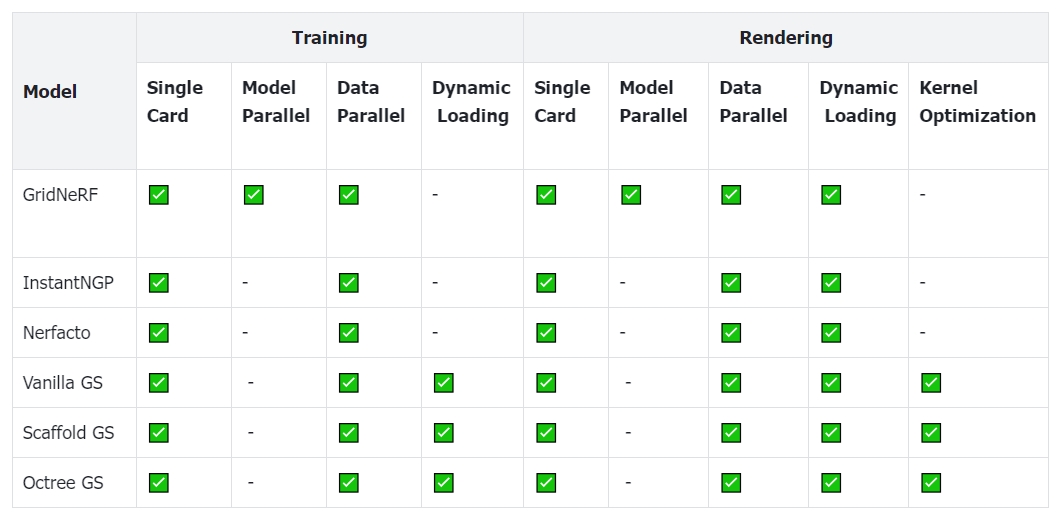Image resolution: width=1063 pixels, height=527 pixels.
Task: Click InstantNGP's Training Single Card checkmark
Action: click(x=159, y=283)
